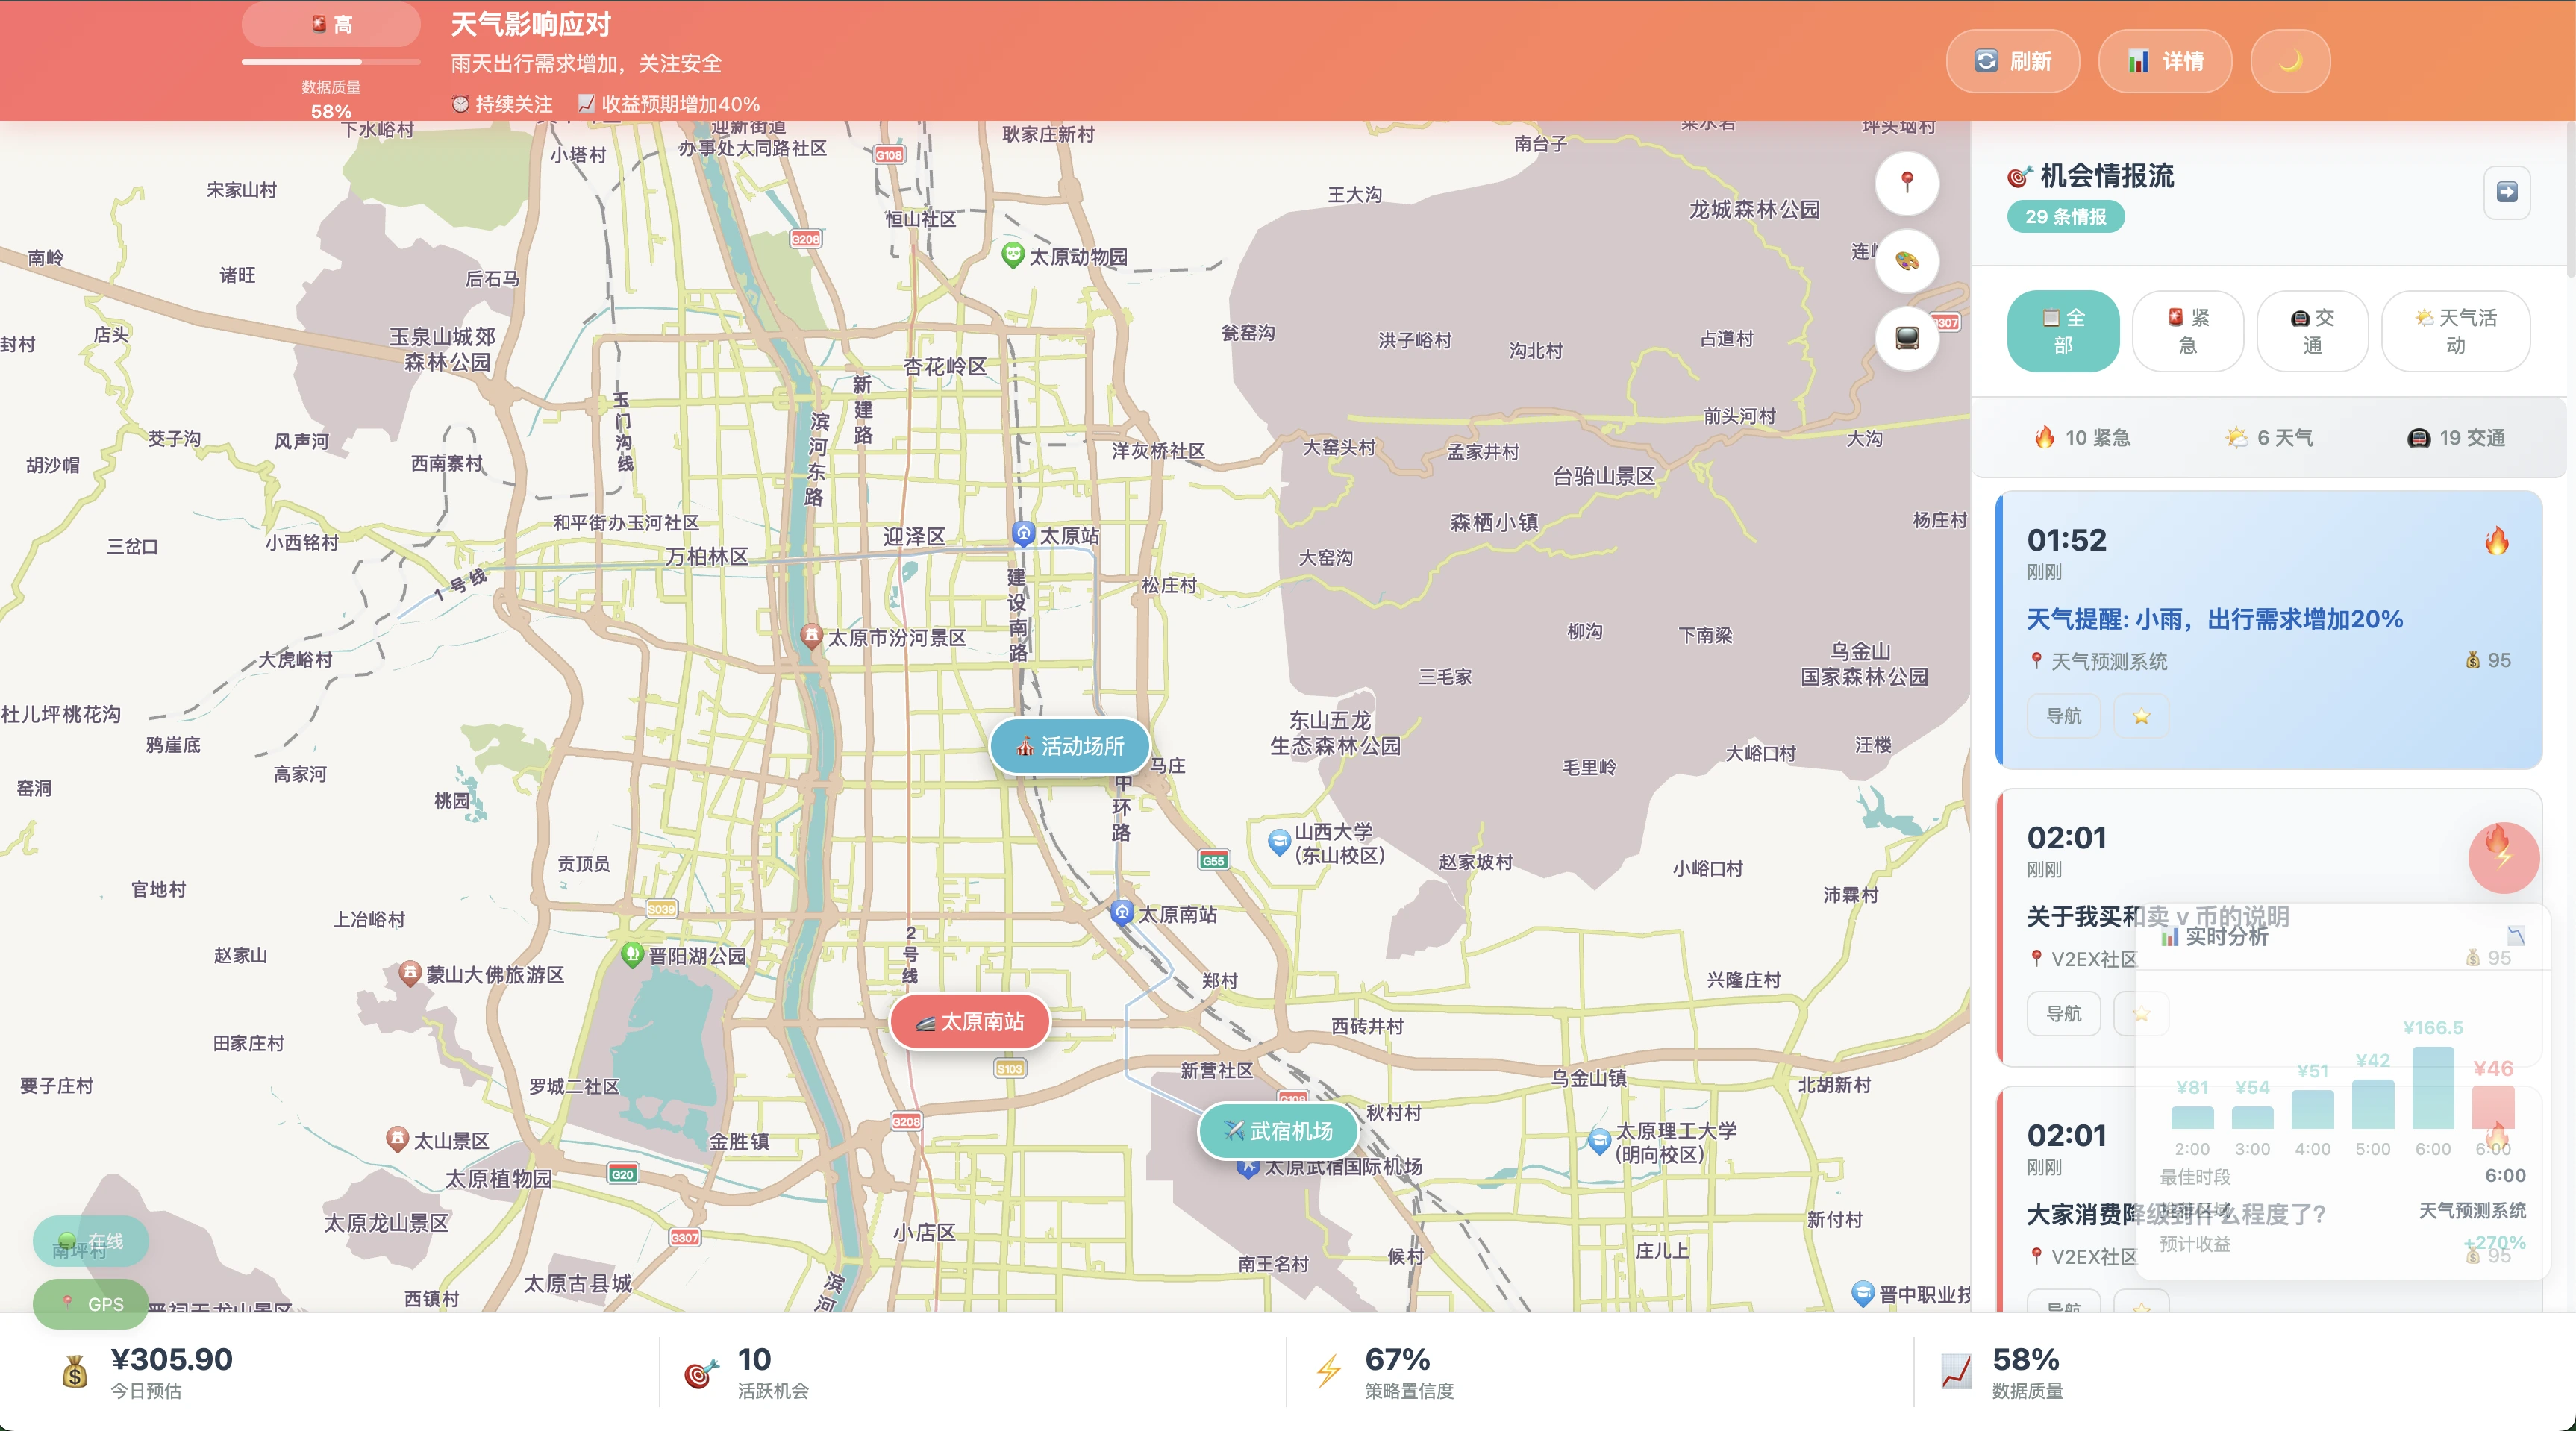Click the screen display map button

1907,338
